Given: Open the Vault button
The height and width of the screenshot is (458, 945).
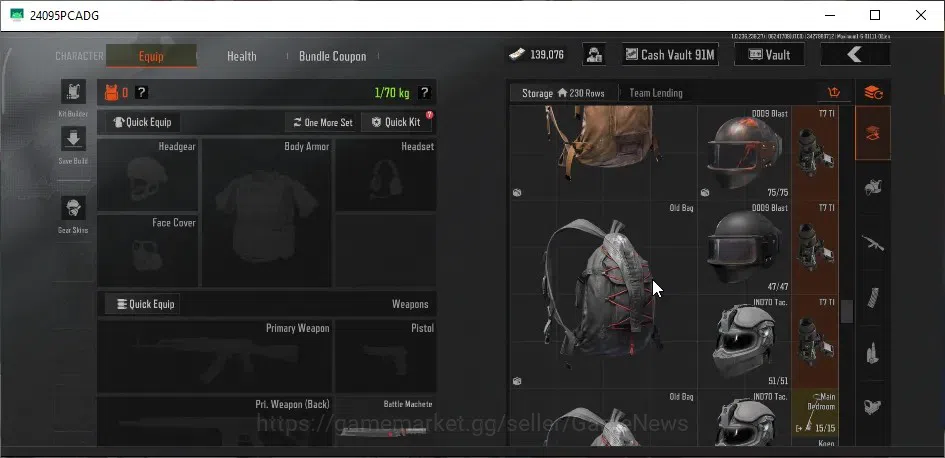Looking at the screenshot, I should point(769,55).
